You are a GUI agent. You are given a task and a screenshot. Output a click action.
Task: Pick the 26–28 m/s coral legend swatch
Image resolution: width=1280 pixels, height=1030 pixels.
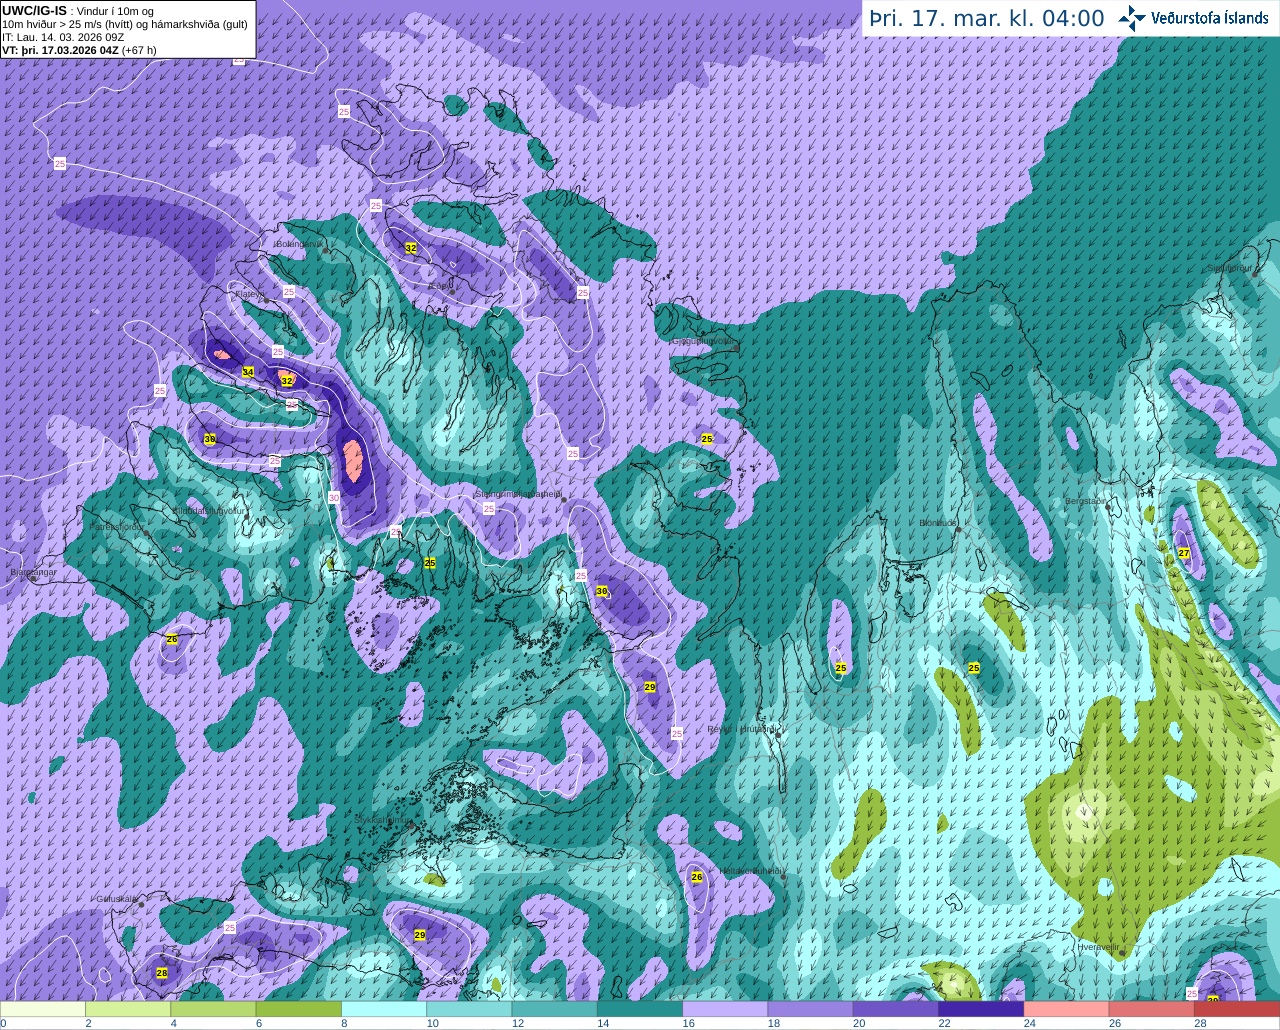pyautogui.click(x=1152, y=1008)
